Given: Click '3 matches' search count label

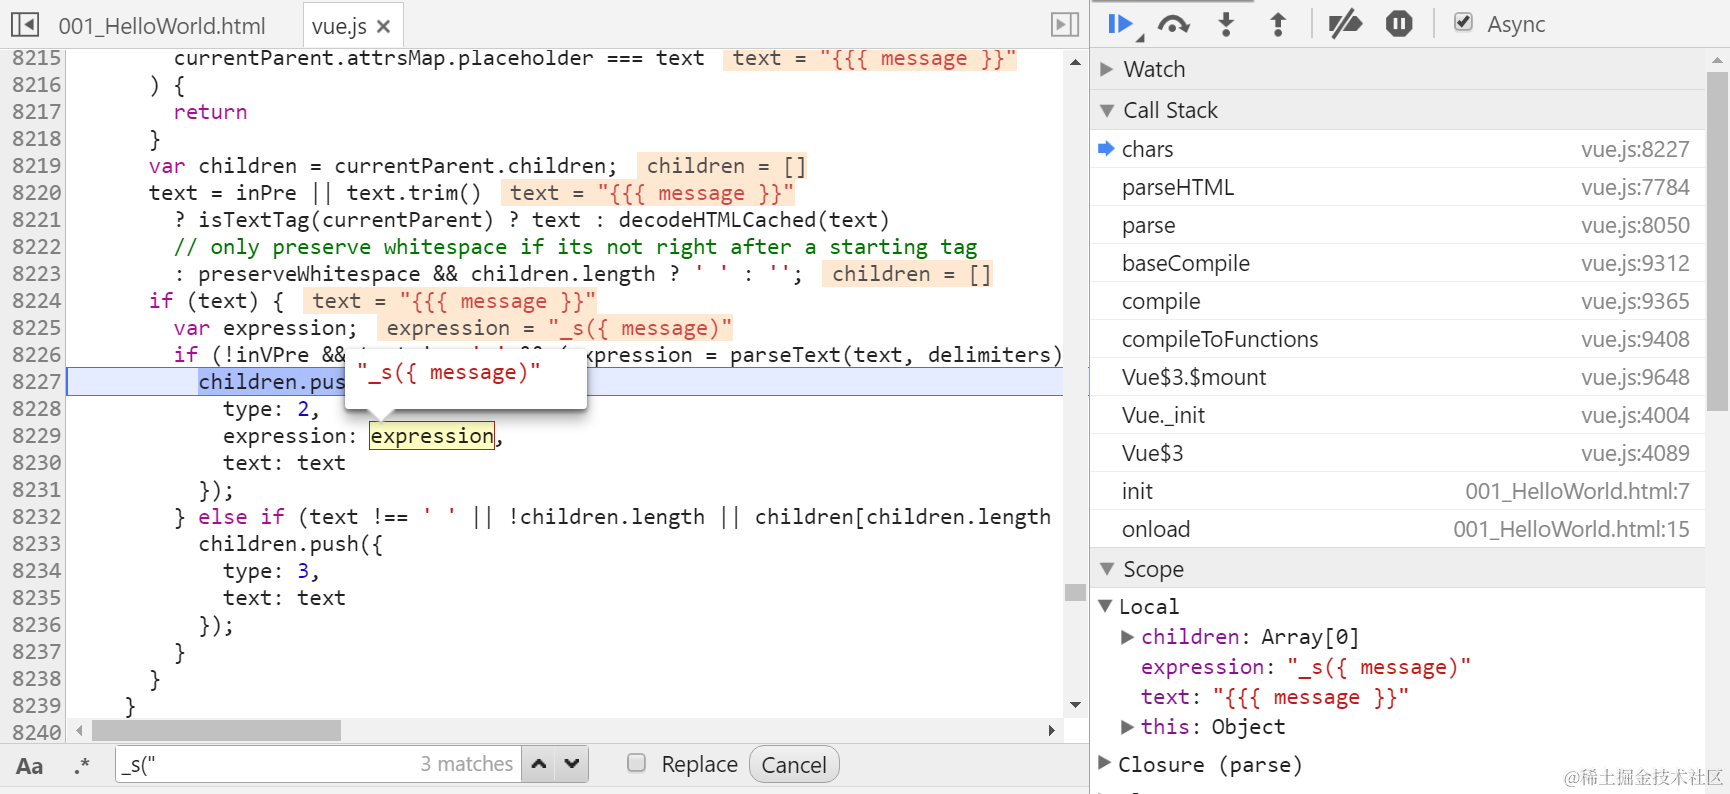Looking at the screenshot, I should click(x=466, y=764).
